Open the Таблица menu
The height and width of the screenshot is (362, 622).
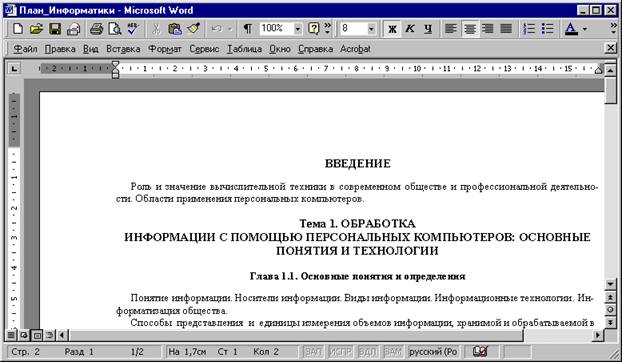[x=244, y=49]
